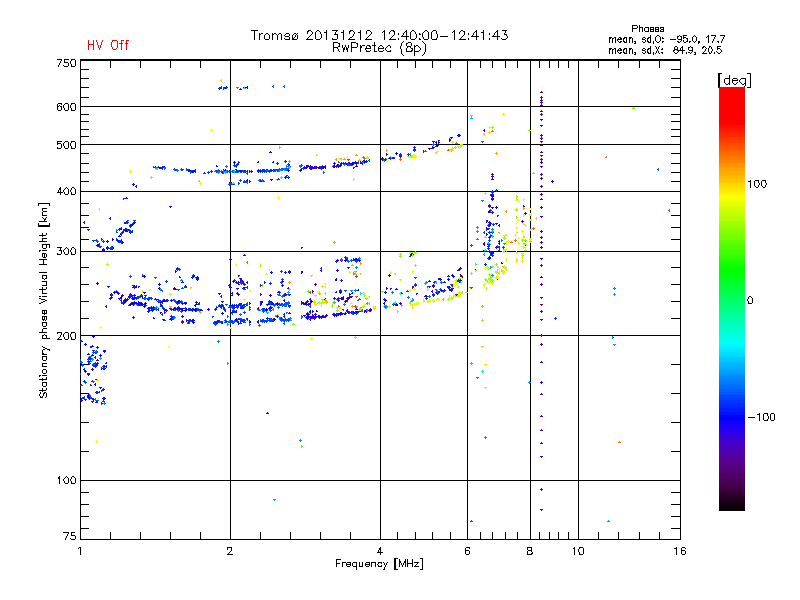Viewport: 800px width, 600px height.
Task: Click the colorbar tick label '-100'
Action: 761,417
